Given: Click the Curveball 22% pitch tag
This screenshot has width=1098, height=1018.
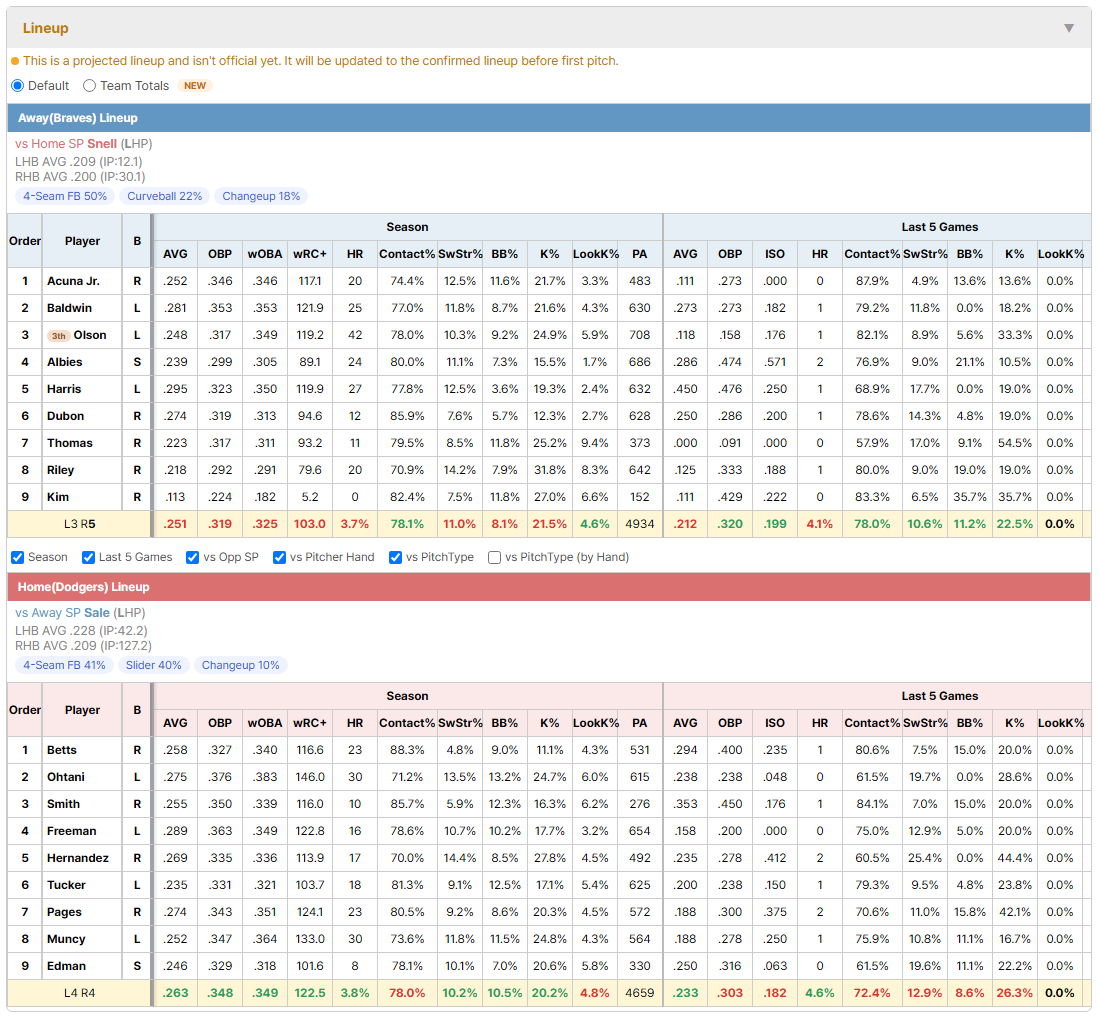Looking at the screenshot, I should tap(165, 196).
